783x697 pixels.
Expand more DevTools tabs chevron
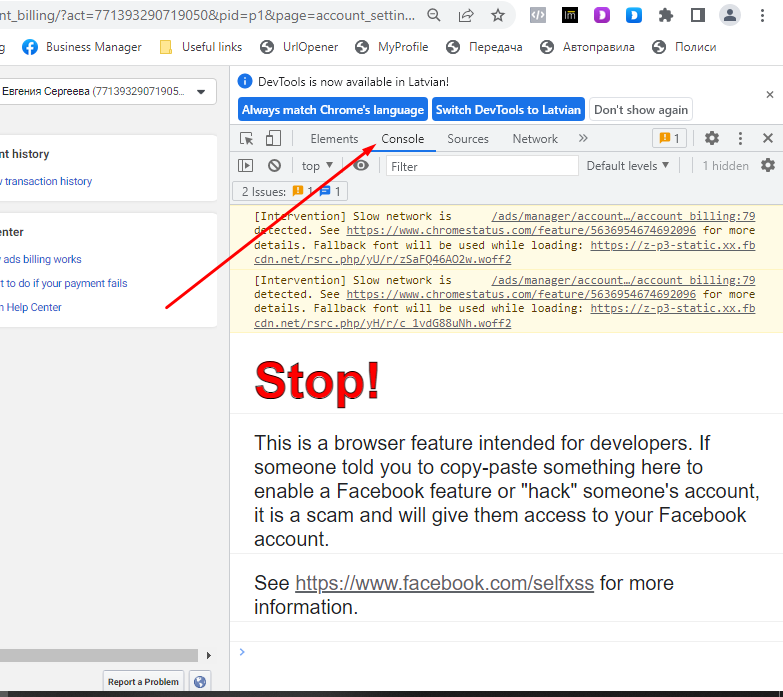[583, 138]
